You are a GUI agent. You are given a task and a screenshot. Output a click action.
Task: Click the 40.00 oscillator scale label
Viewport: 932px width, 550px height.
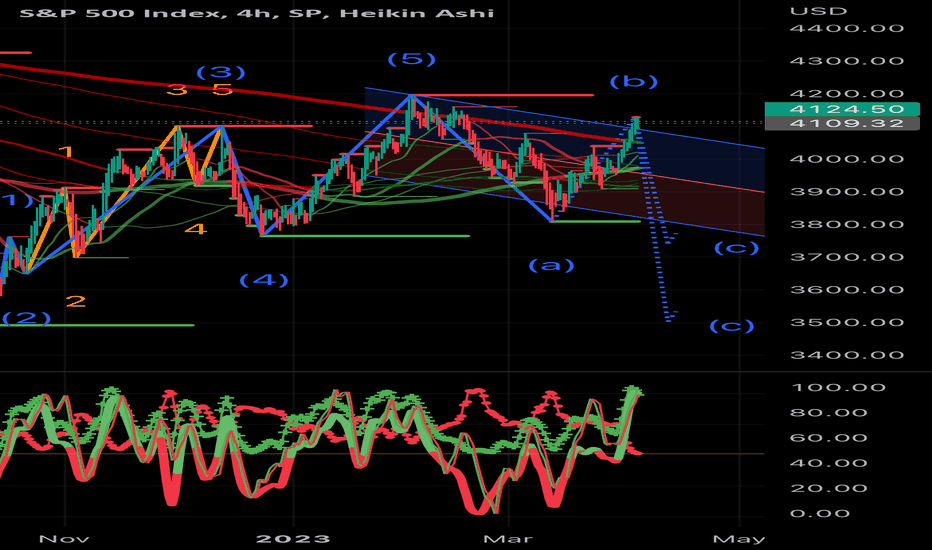829,463
